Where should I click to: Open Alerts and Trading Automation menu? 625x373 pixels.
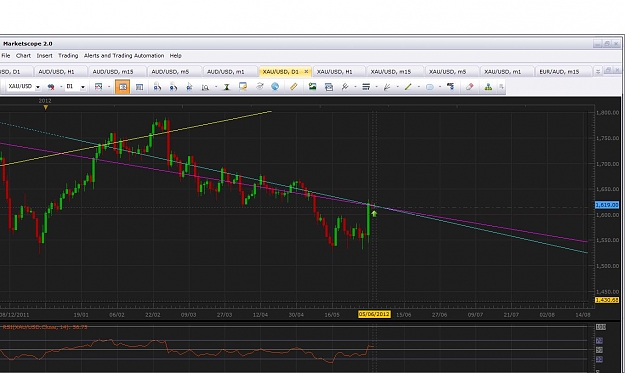pos(124,56)
